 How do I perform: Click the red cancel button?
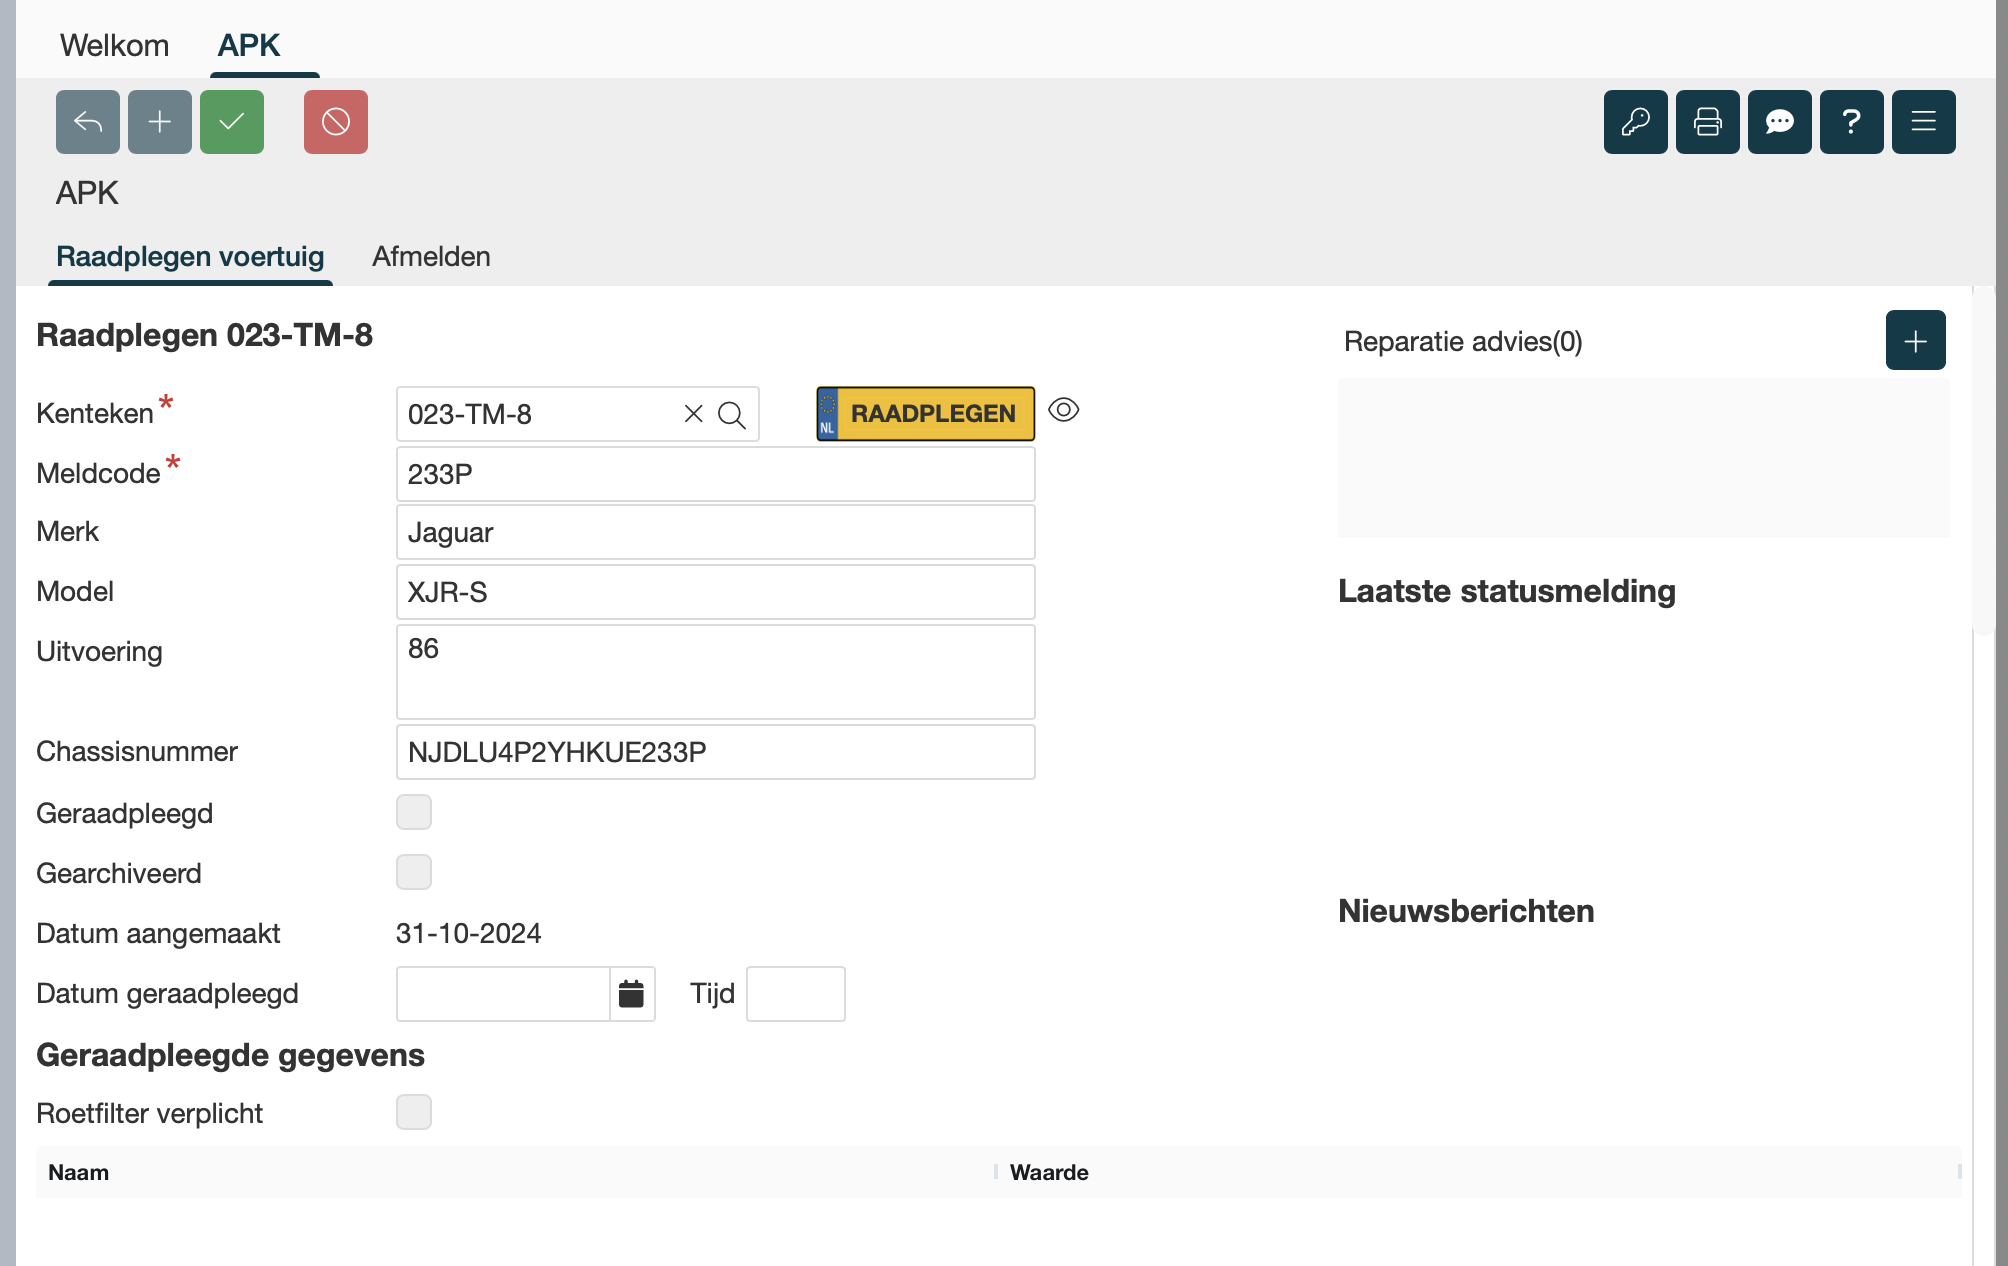pos(336,122)
